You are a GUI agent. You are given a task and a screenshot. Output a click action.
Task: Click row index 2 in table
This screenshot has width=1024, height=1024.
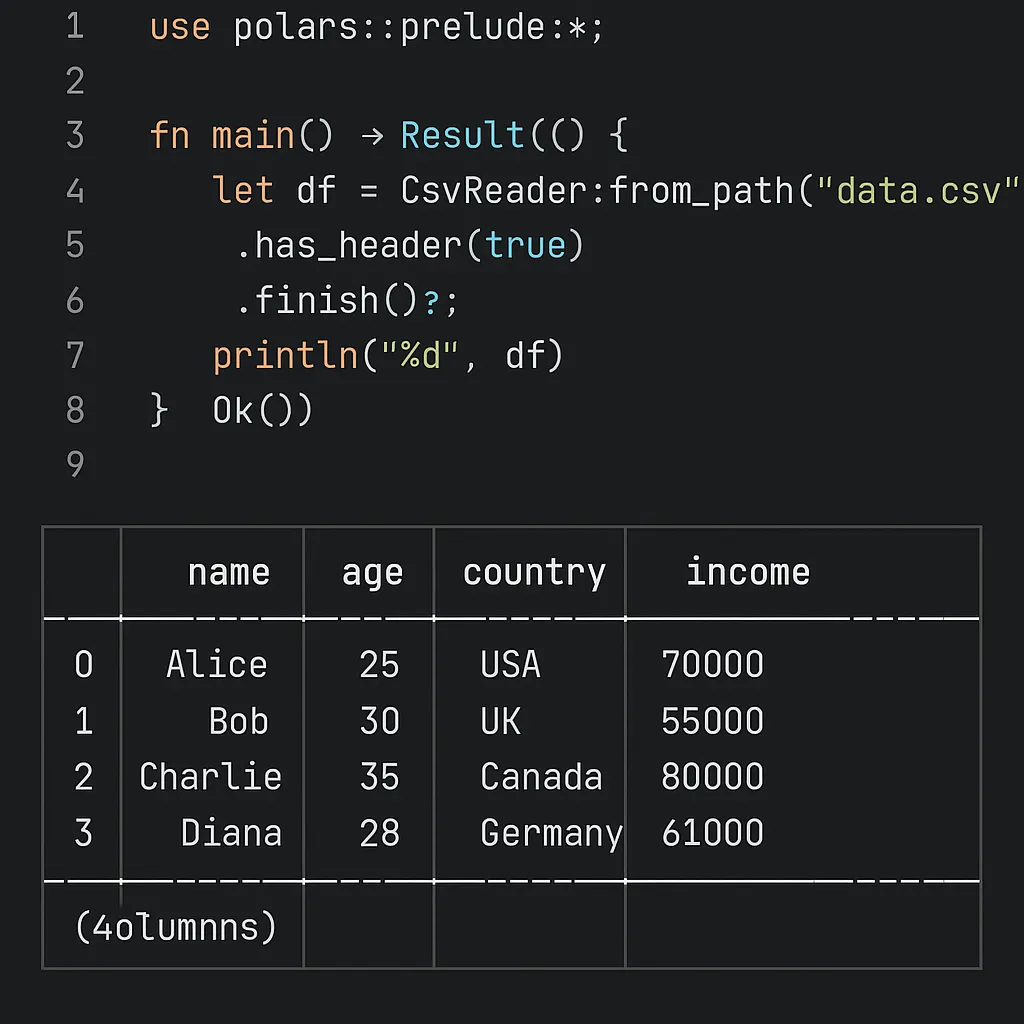(83, 776)
